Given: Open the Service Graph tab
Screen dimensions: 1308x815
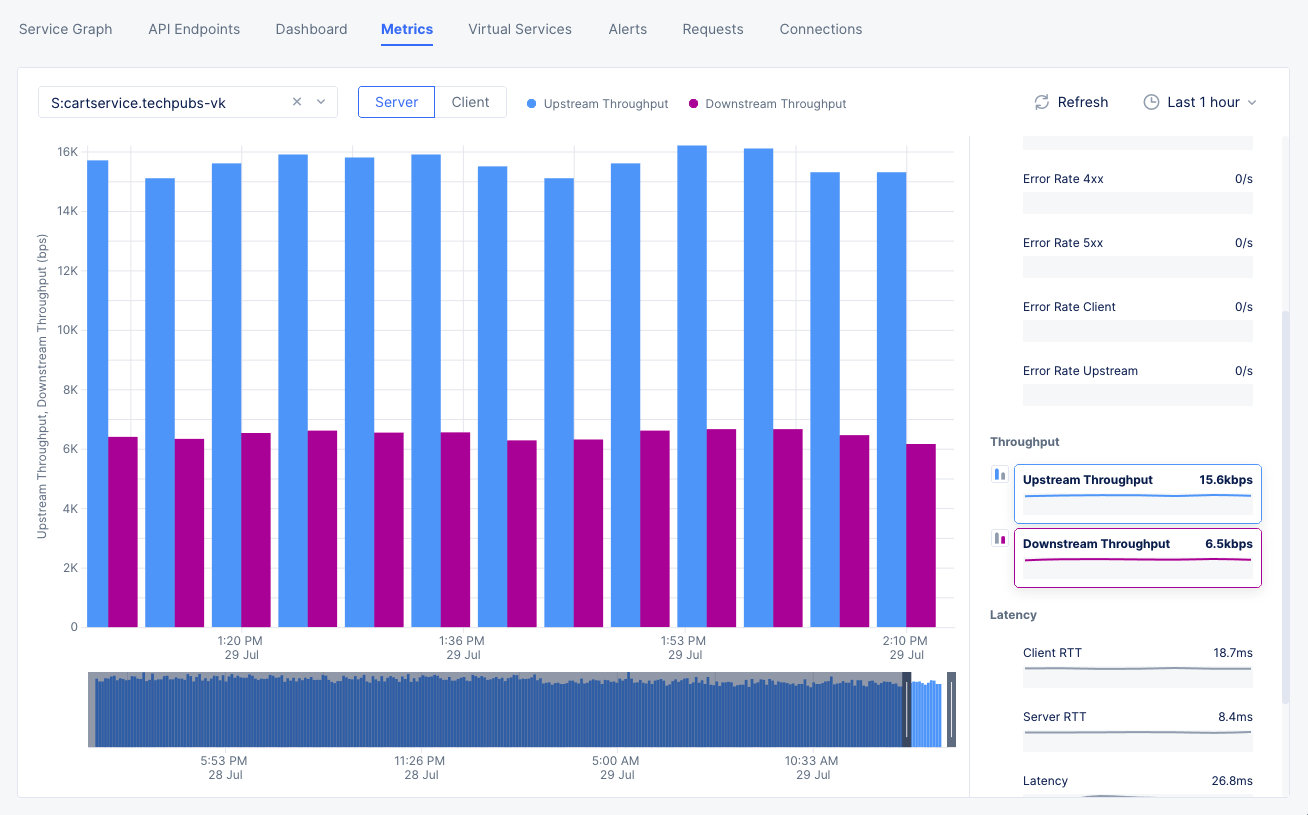Looking at the screenshot, I should click(66, 29).
